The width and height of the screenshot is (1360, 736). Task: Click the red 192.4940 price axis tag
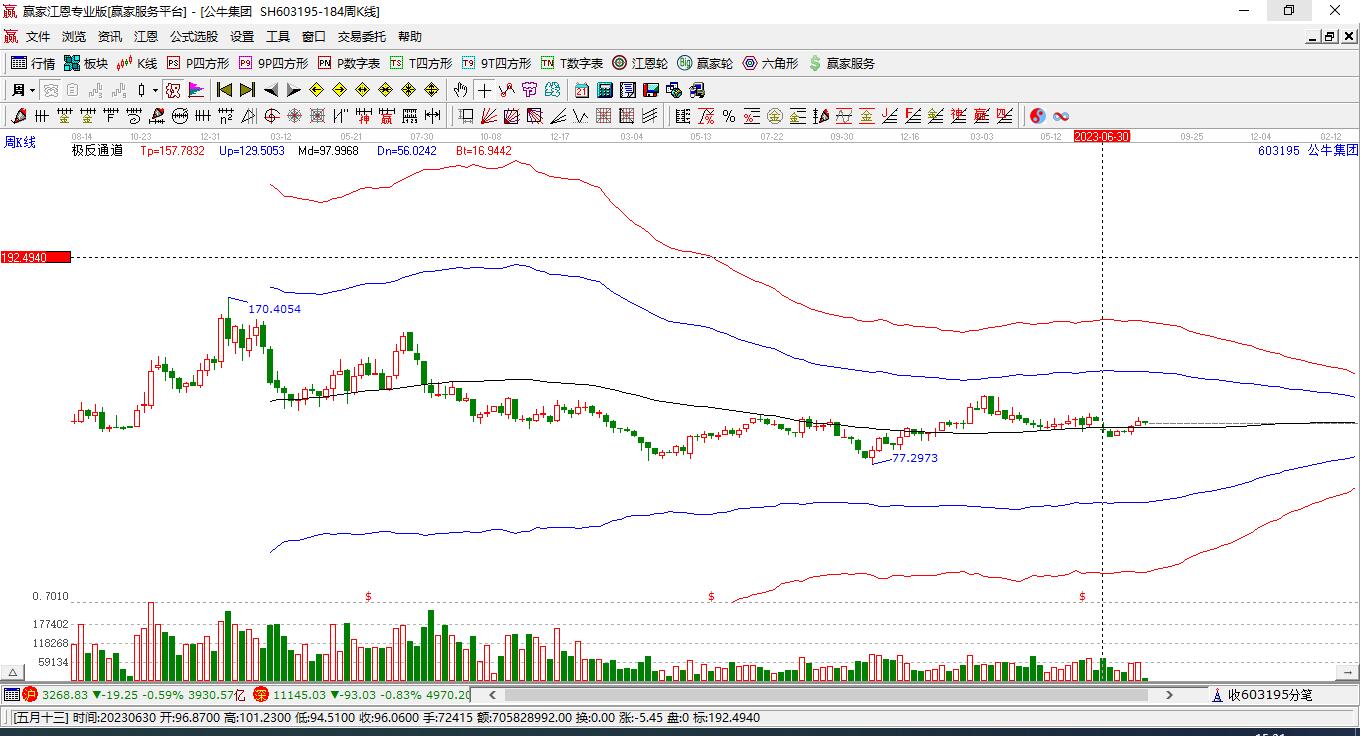36,258
